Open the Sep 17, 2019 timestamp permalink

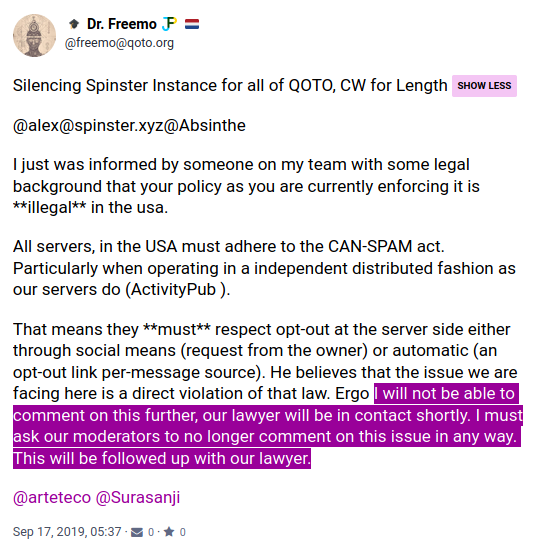[67, 532]
